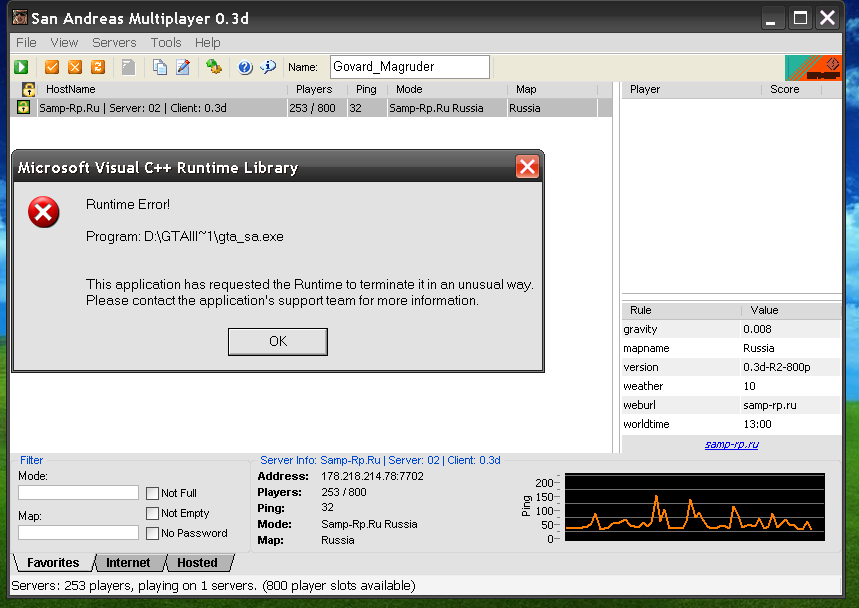This screenshot has height=608, width=859.
Task: Click the Name field containing Govard_Magruder
Action: [410, 67]
